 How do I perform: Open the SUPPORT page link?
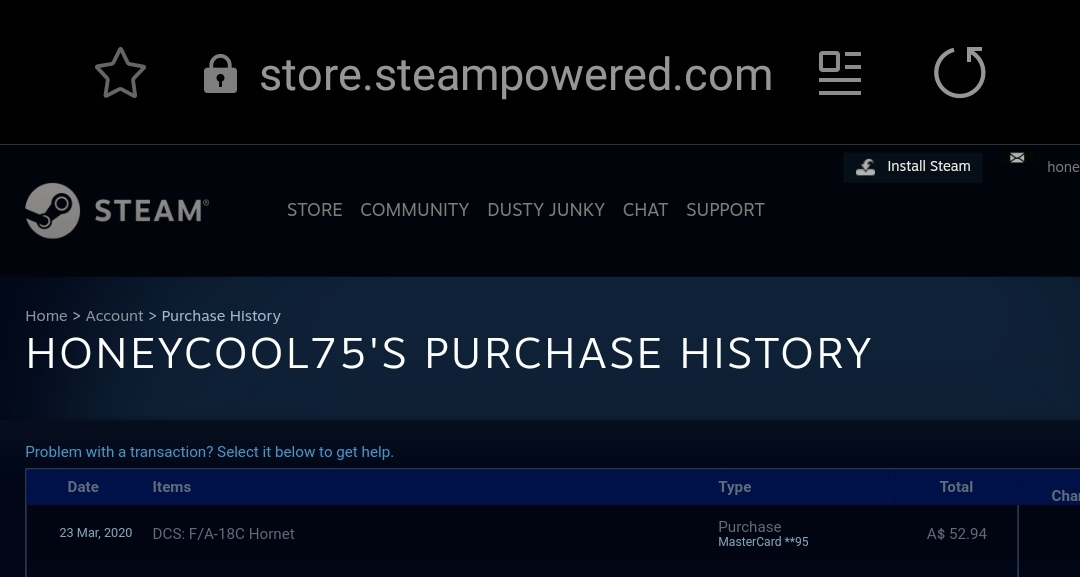tap(725, 210)
